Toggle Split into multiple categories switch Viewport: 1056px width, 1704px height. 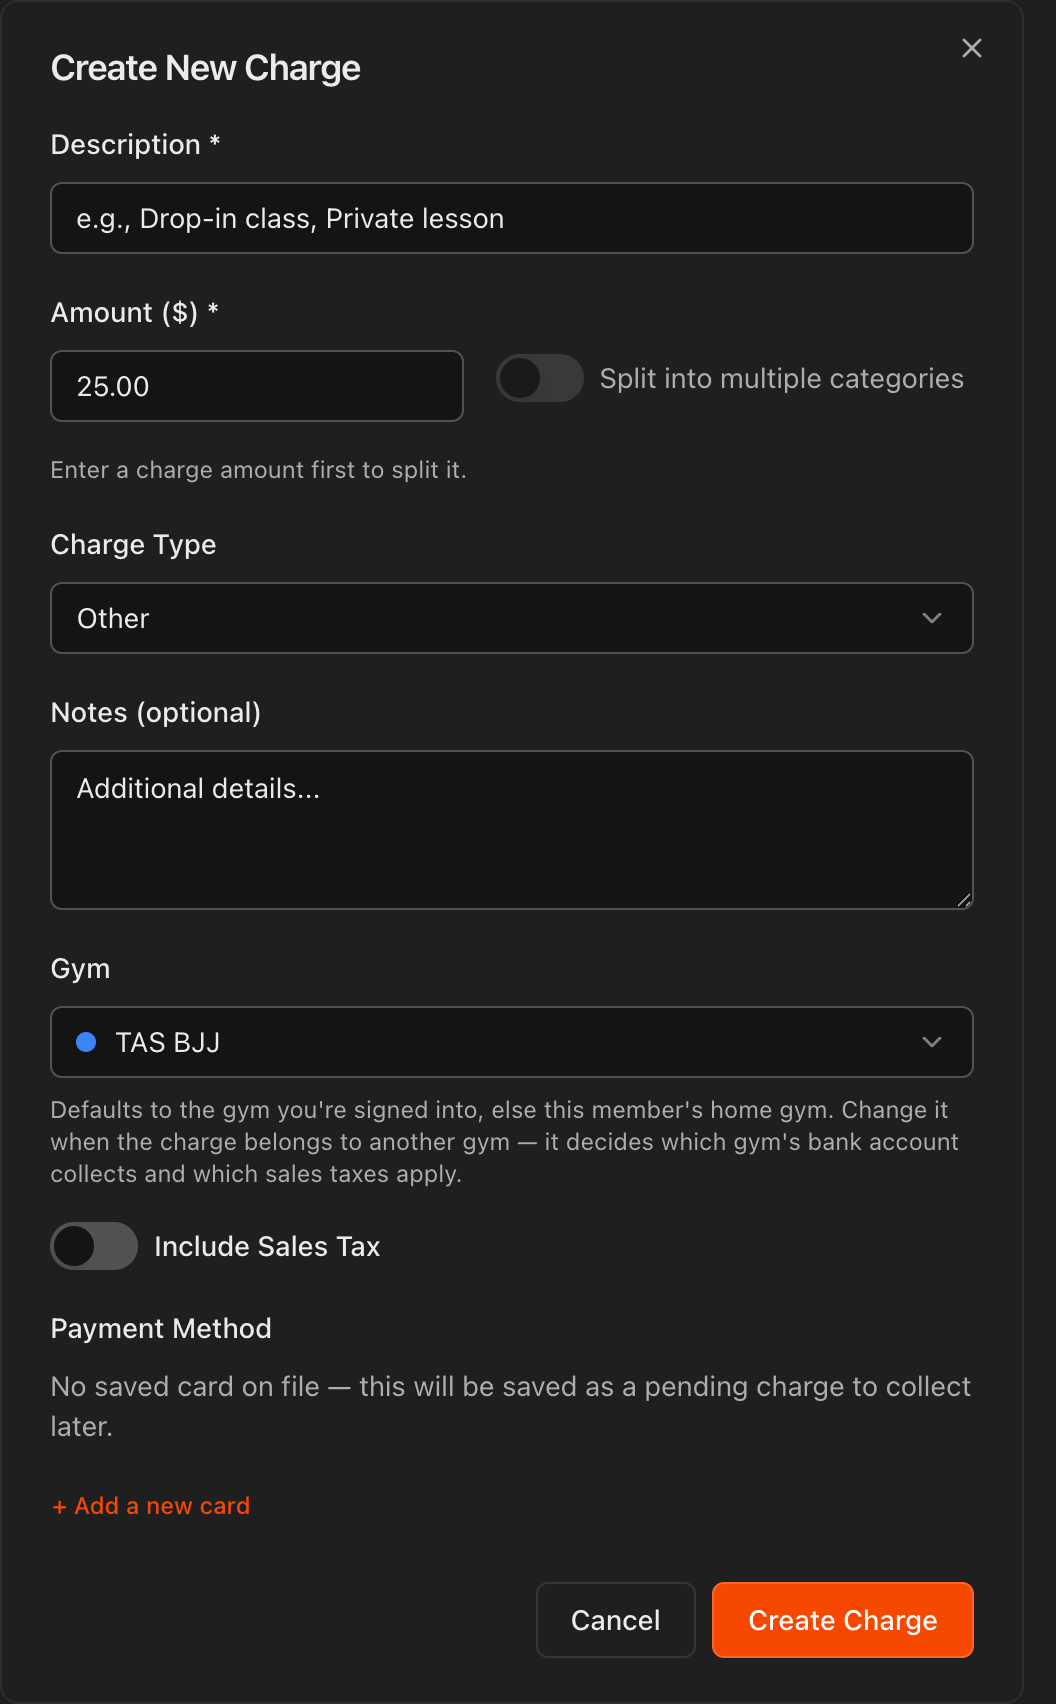click(540, 378)
